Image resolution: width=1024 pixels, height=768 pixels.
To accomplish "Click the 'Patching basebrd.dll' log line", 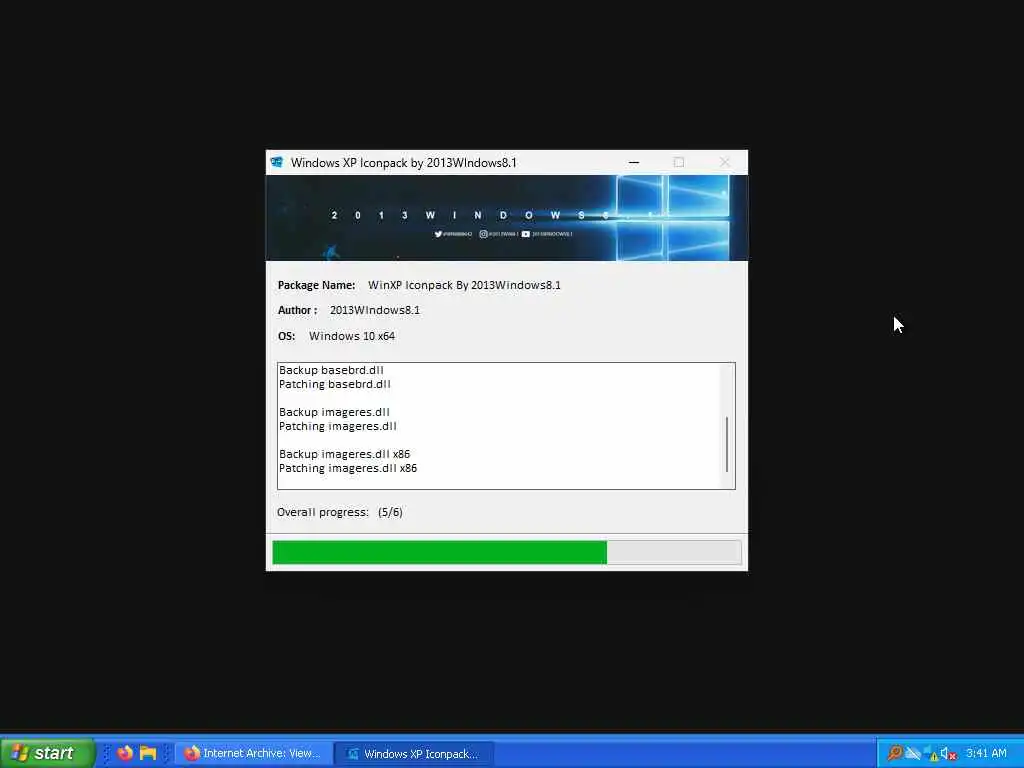I will [334, 384].
